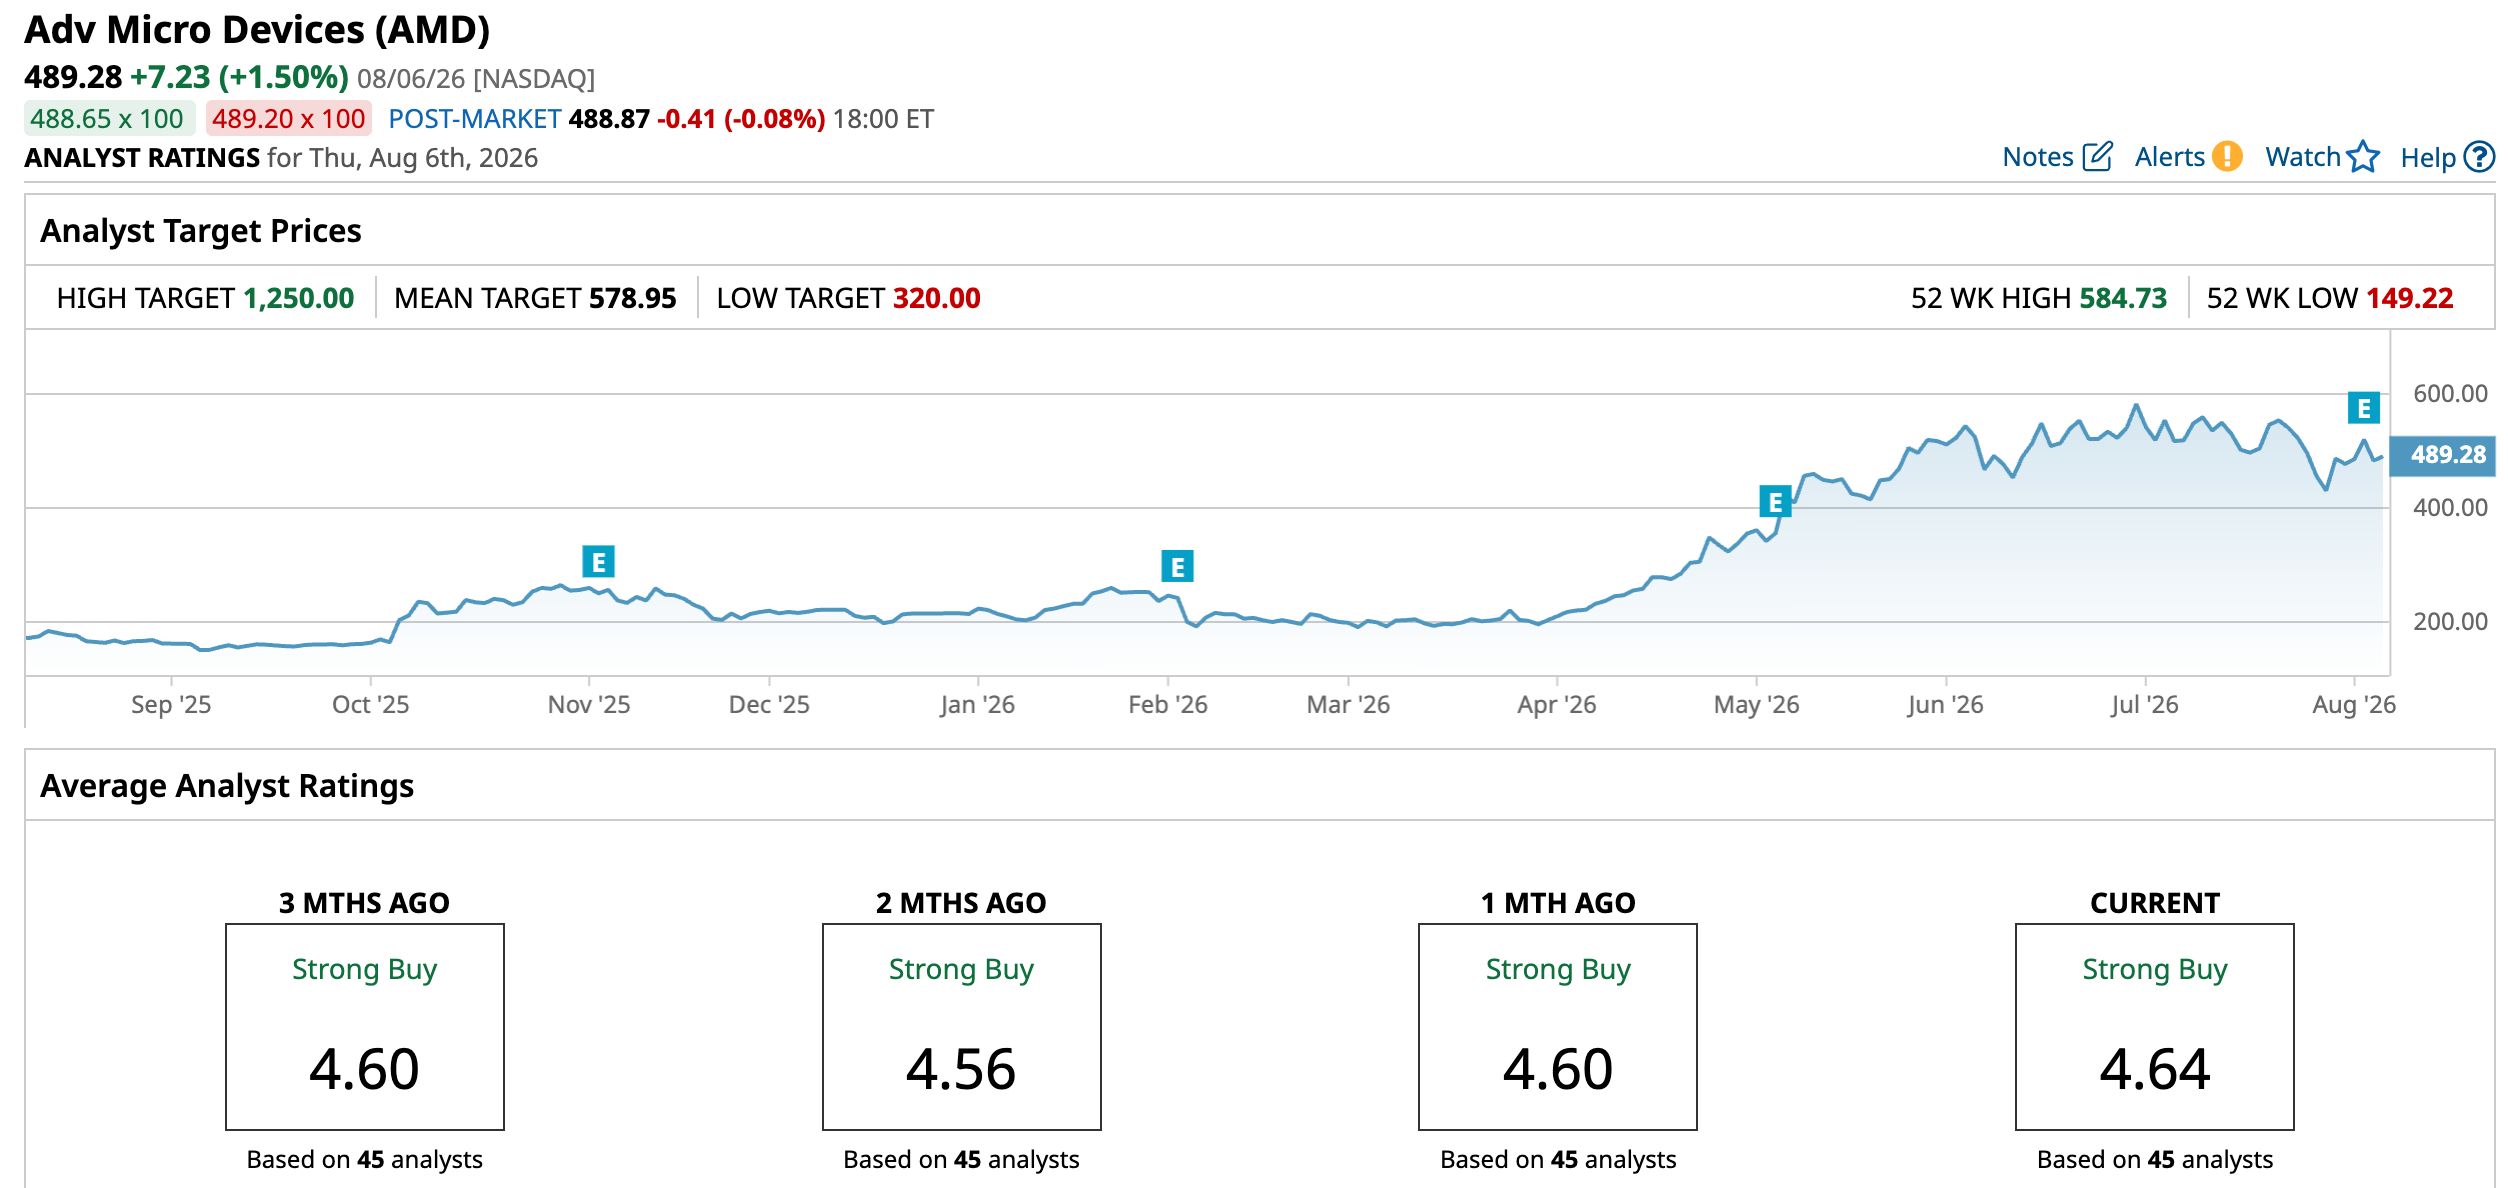Click the Watch star icon
Viewport: 2508px width, 1188px height.
[2363, 157]
